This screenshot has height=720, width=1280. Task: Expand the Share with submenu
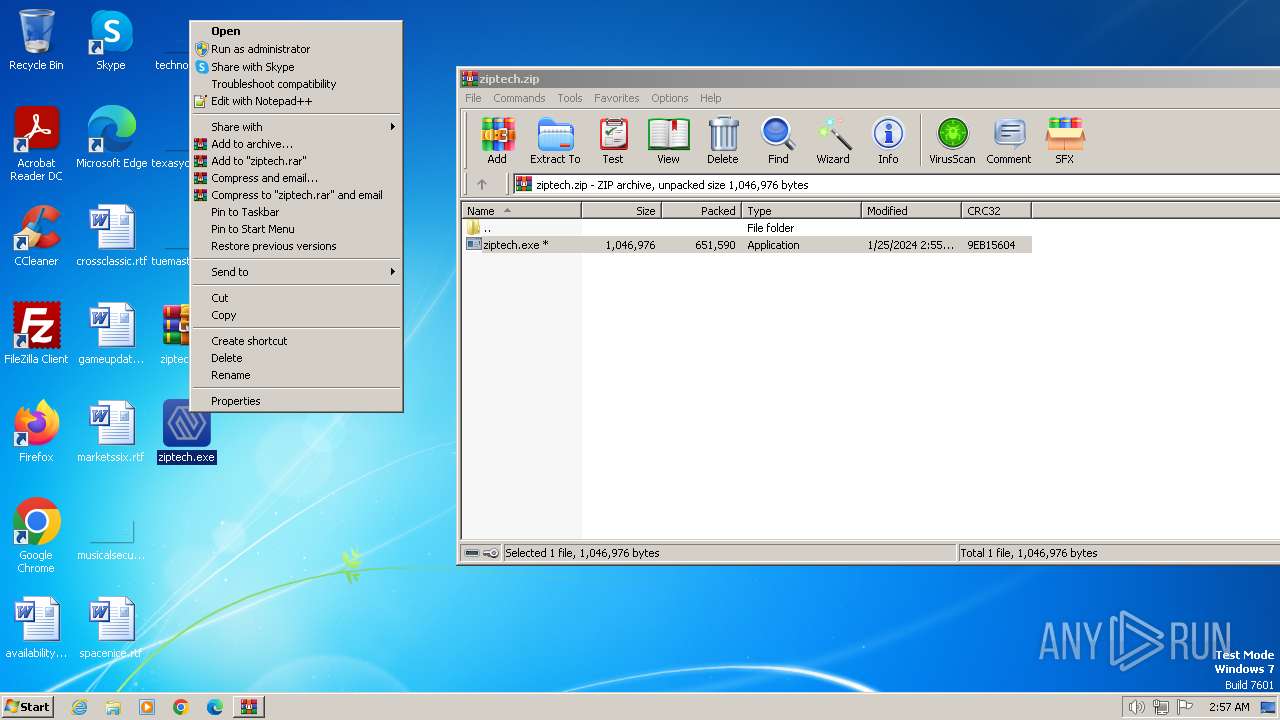[296, 127]
